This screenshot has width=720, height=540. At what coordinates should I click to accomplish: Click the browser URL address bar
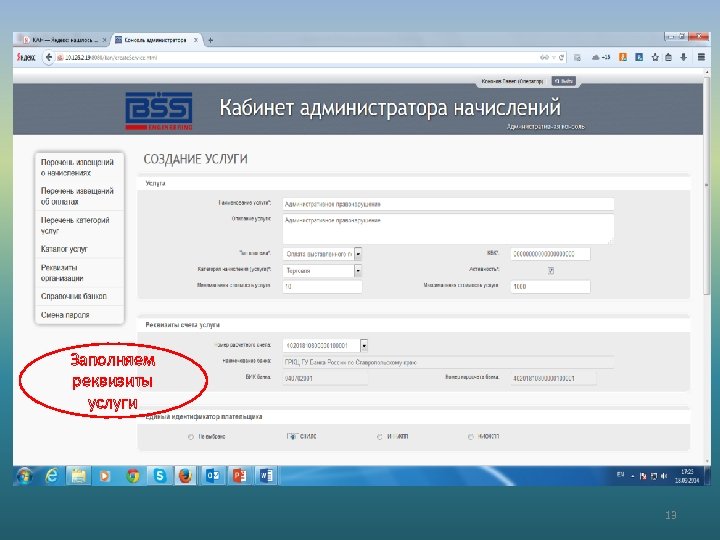point(303,57)
